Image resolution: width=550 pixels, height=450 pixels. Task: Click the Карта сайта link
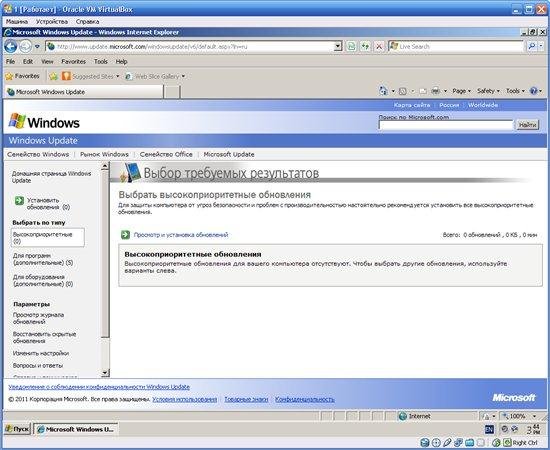point(411,105)
